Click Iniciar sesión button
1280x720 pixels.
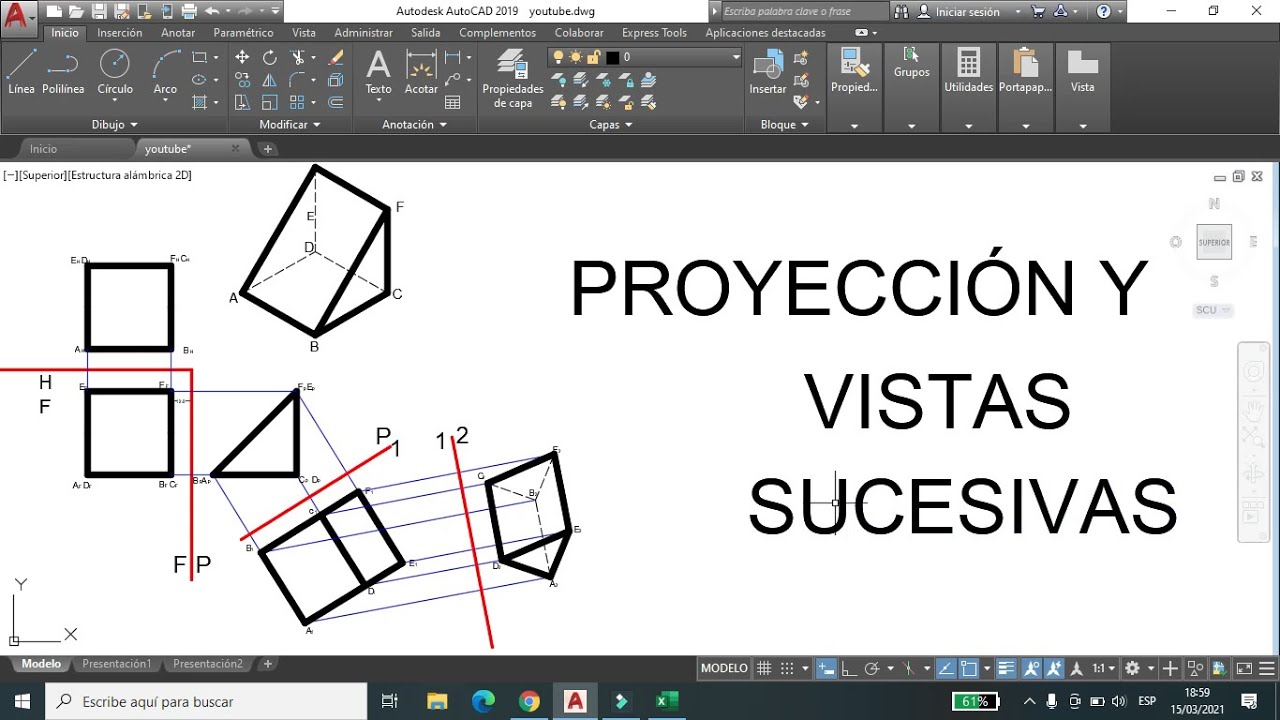click(967, 12)
